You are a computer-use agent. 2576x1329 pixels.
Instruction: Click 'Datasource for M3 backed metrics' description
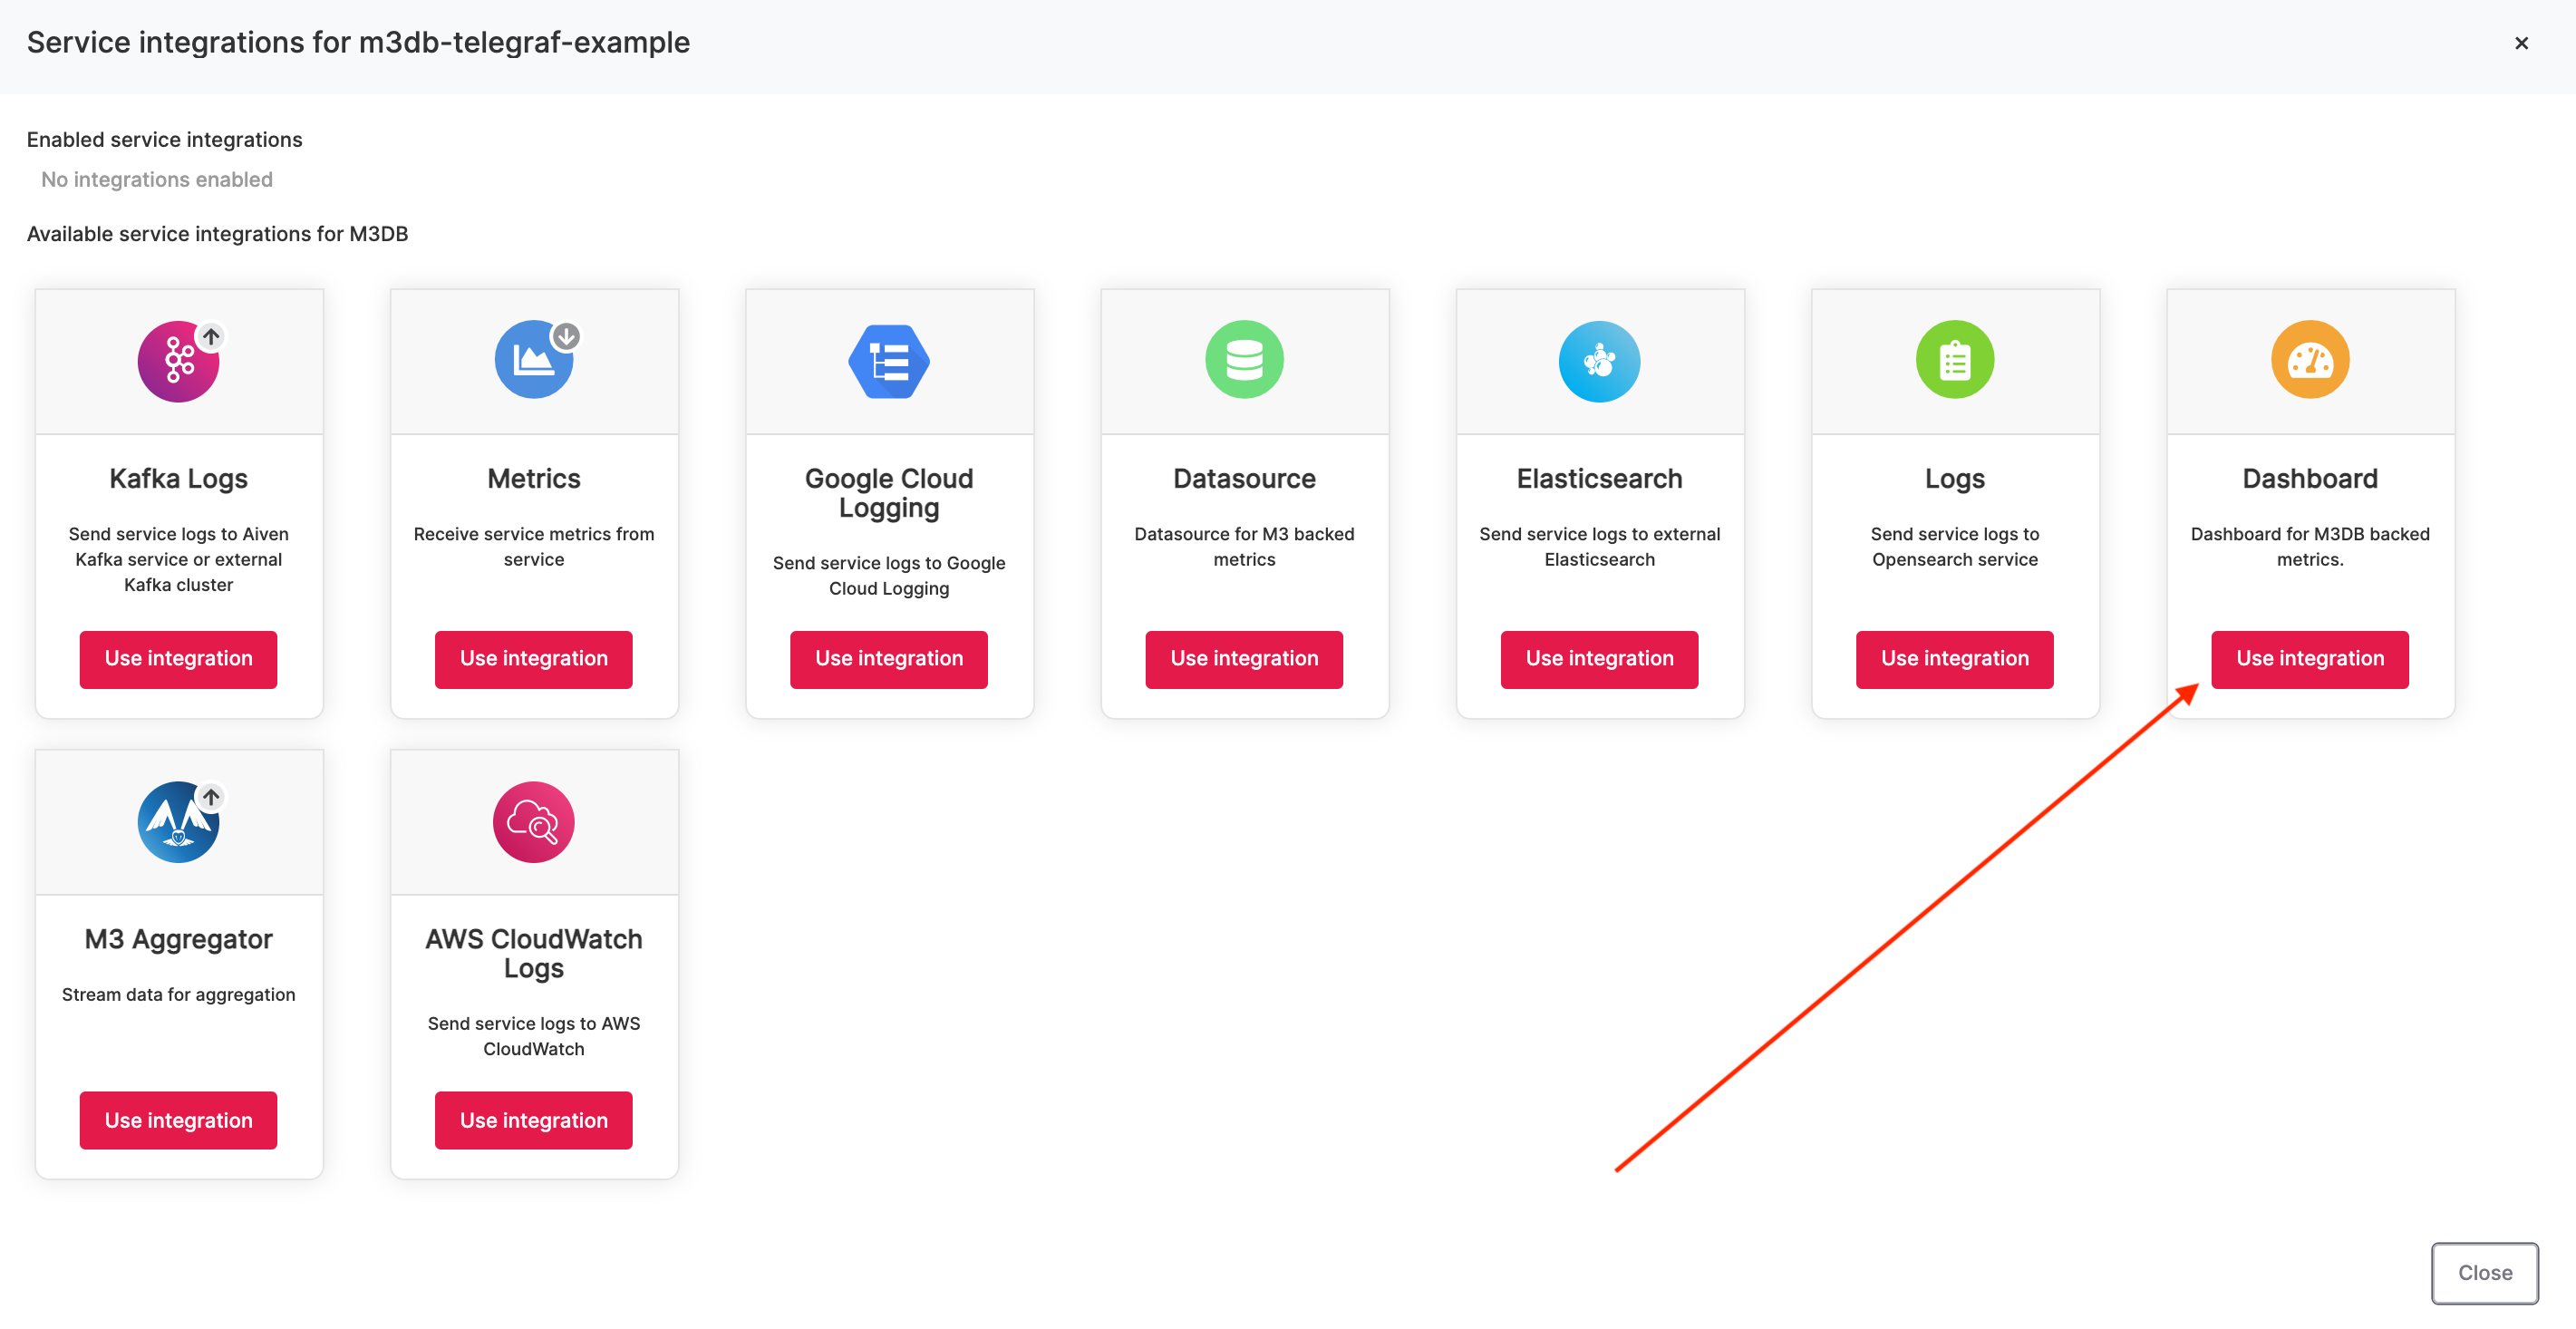click(x=1244, y=547)
